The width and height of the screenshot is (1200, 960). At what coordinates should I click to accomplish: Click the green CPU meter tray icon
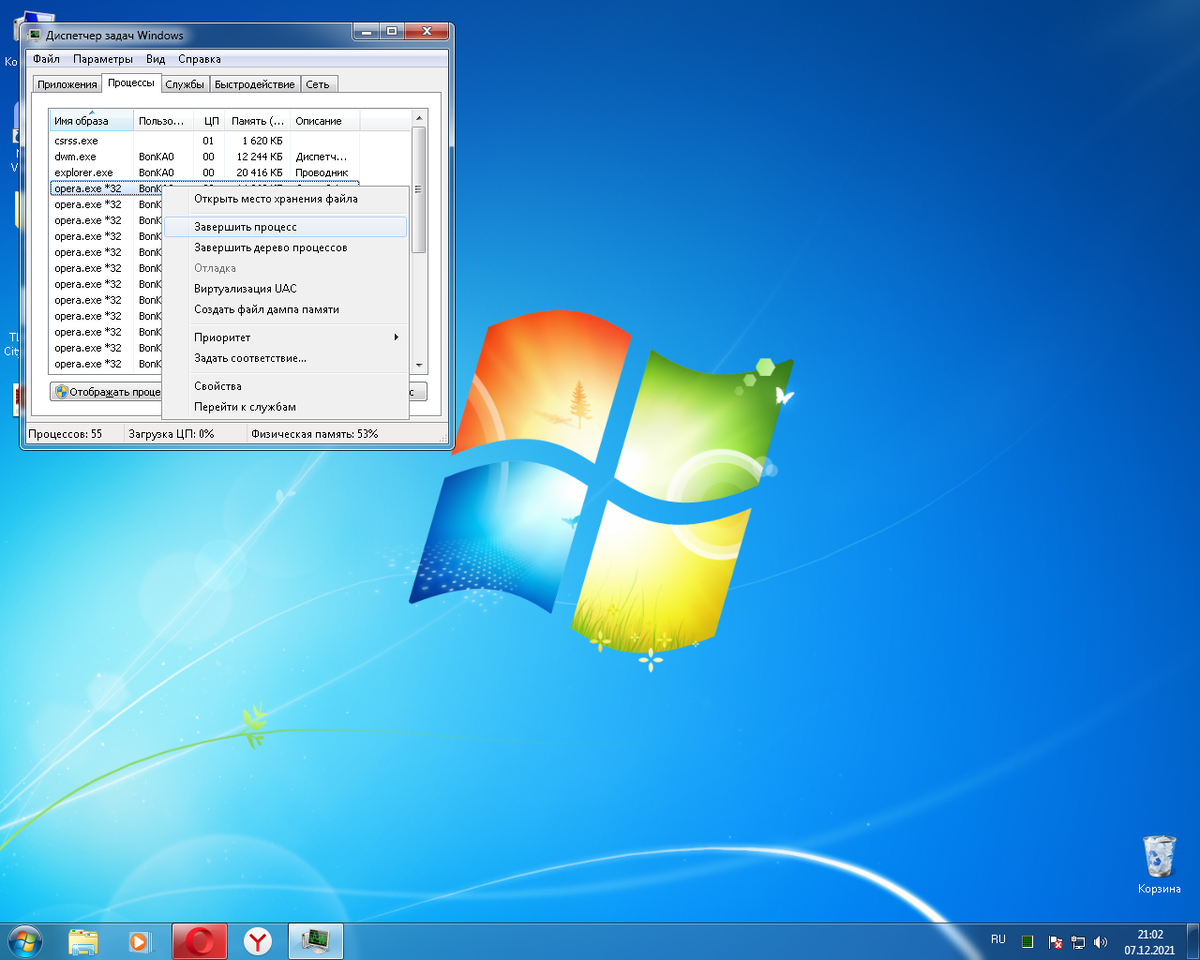1027,942
